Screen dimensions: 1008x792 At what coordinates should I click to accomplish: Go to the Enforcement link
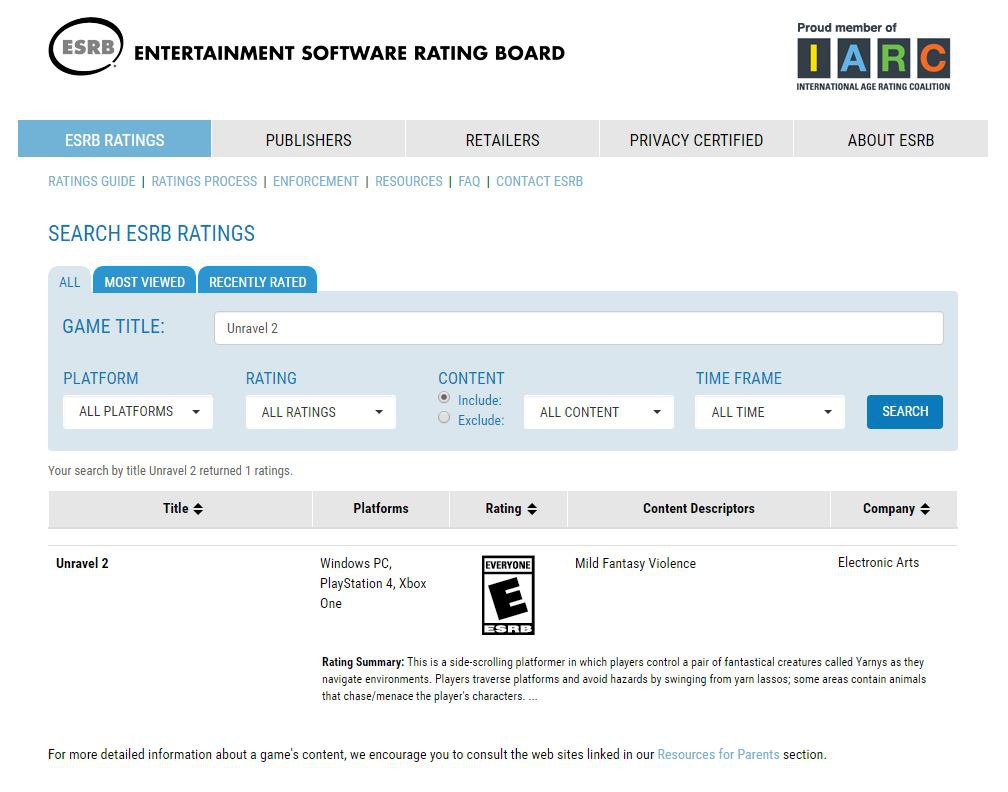(x=316, y=181)
